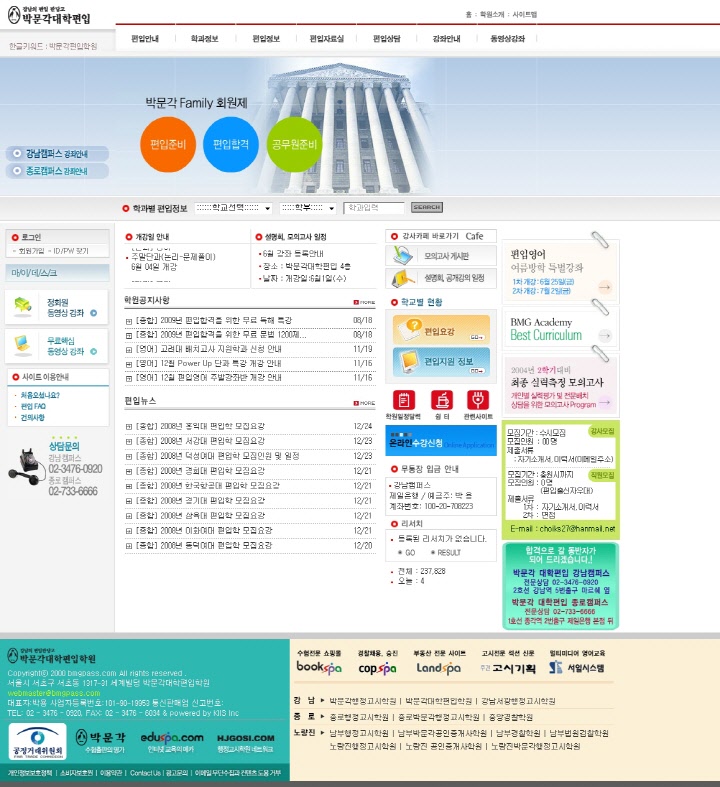Click the 강남캠퍼스 강좌안내 button

click(57, 154)
